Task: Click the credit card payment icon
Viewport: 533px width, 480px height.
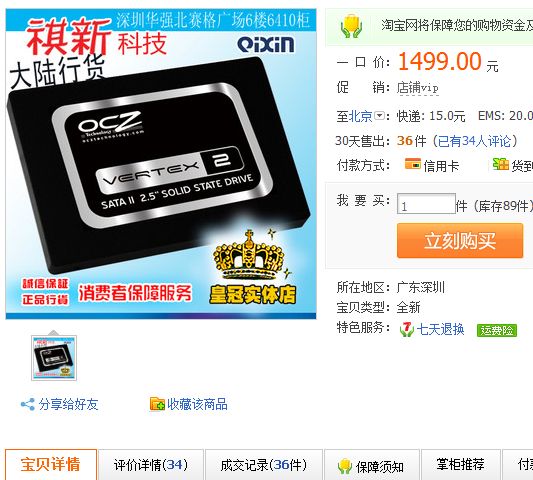Action: (x=413, y=164)
